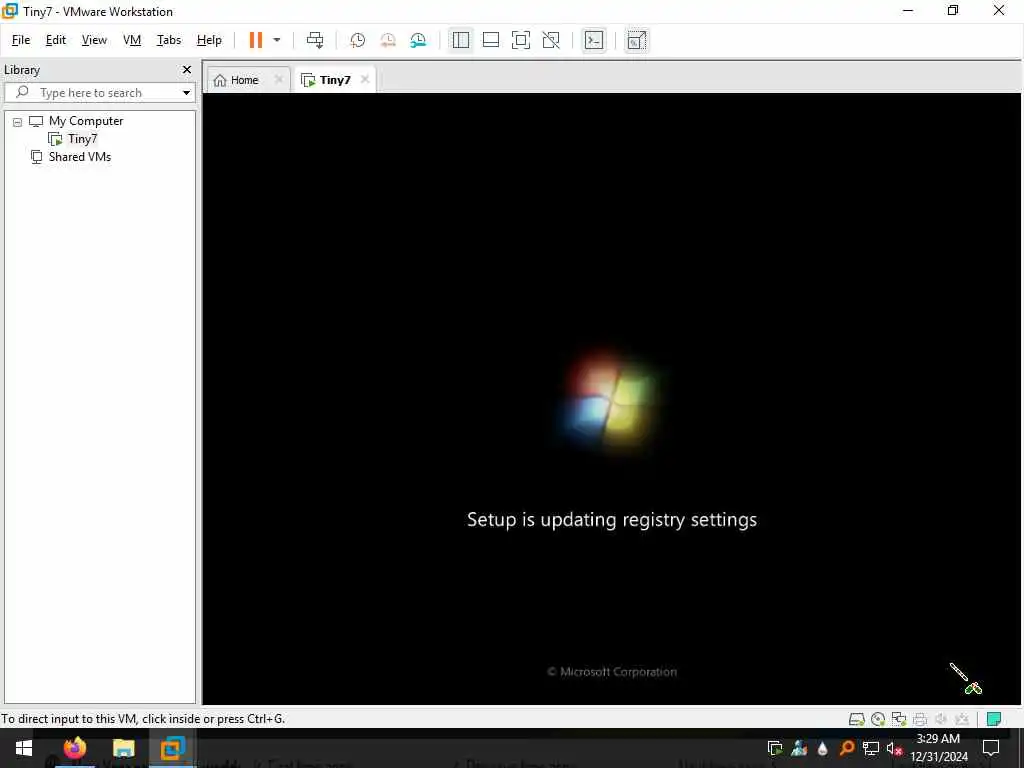Click the Revert to snapshot icon

(388, 40)
